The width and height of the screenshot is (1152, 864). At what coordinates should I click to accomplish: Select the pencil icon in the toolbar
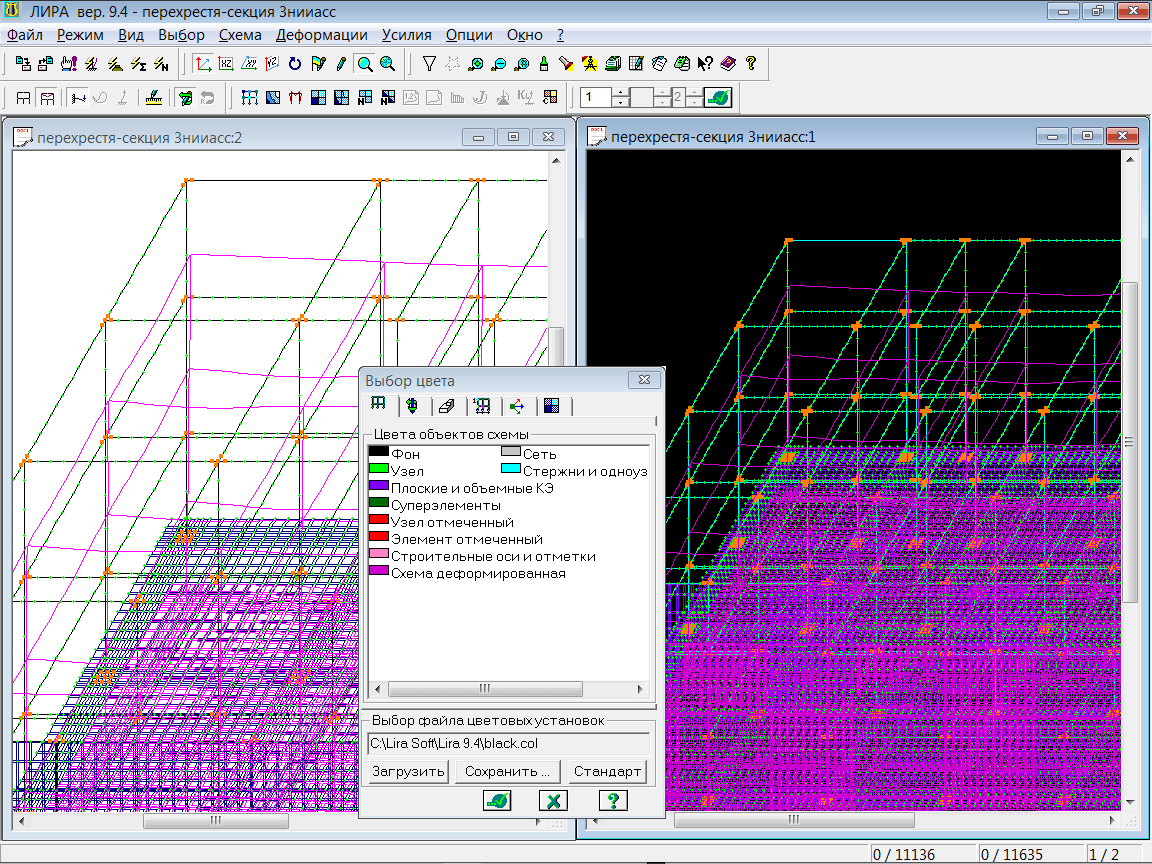click(341, 64)
